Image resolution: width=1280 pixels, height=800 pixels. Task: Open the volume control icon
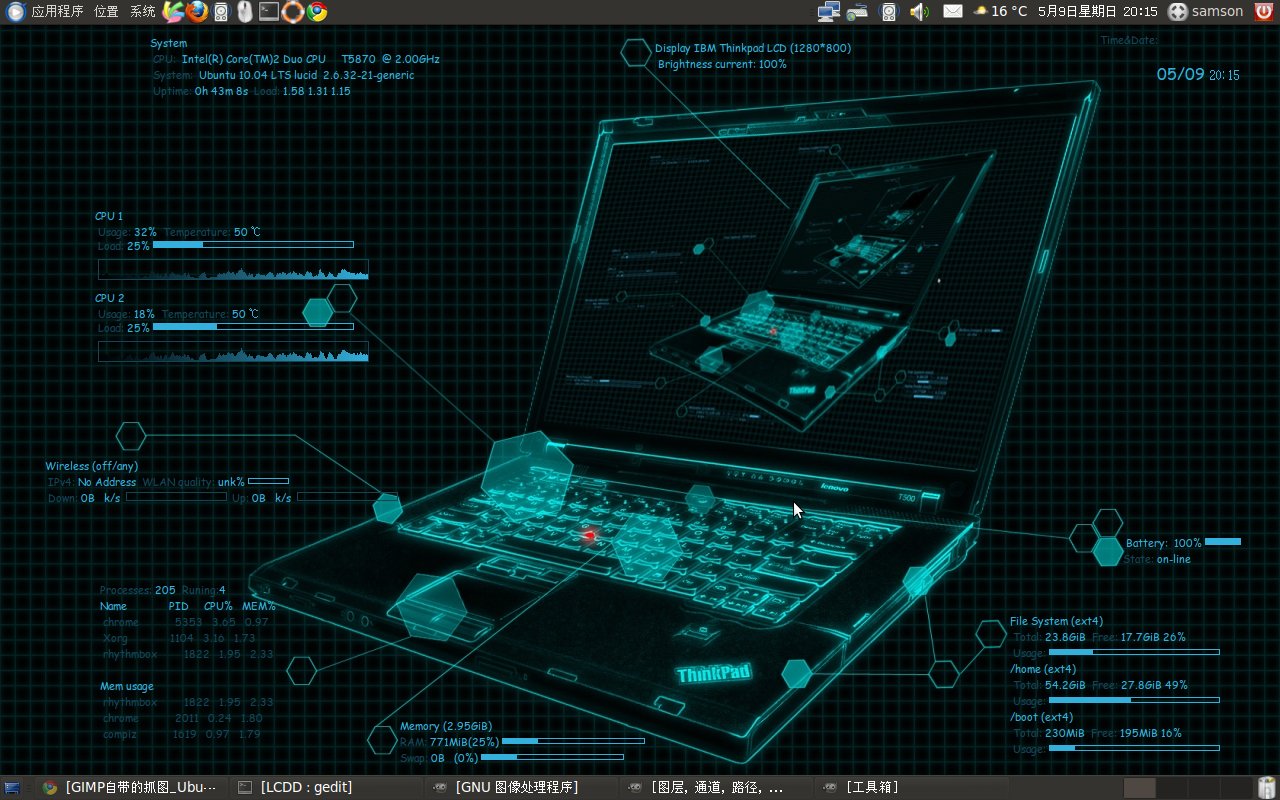tap(919, 12)
